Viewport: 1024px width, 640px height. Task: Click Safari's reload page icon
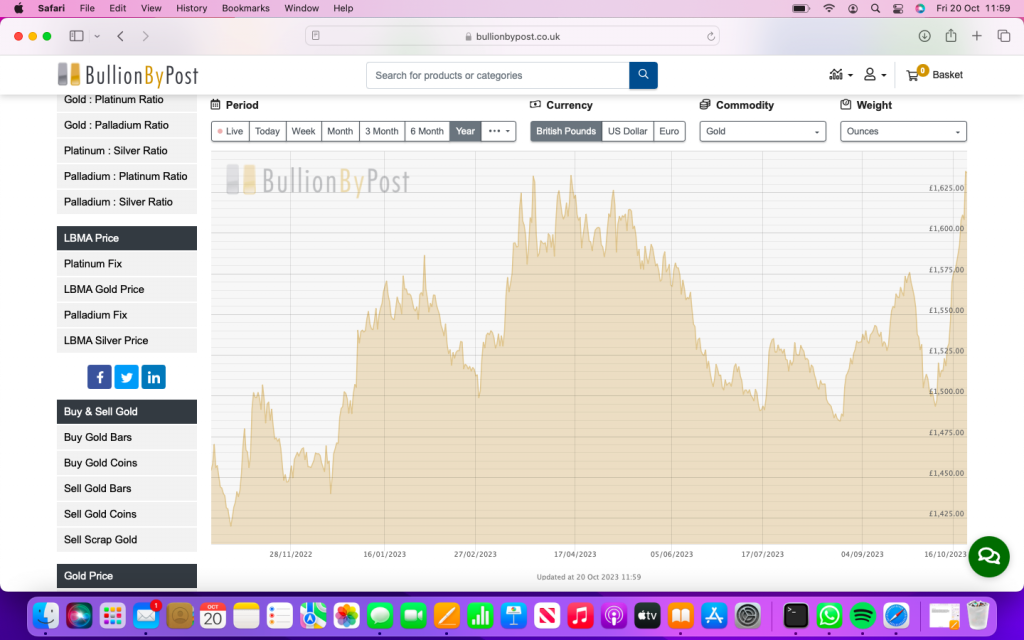[711, 36]
